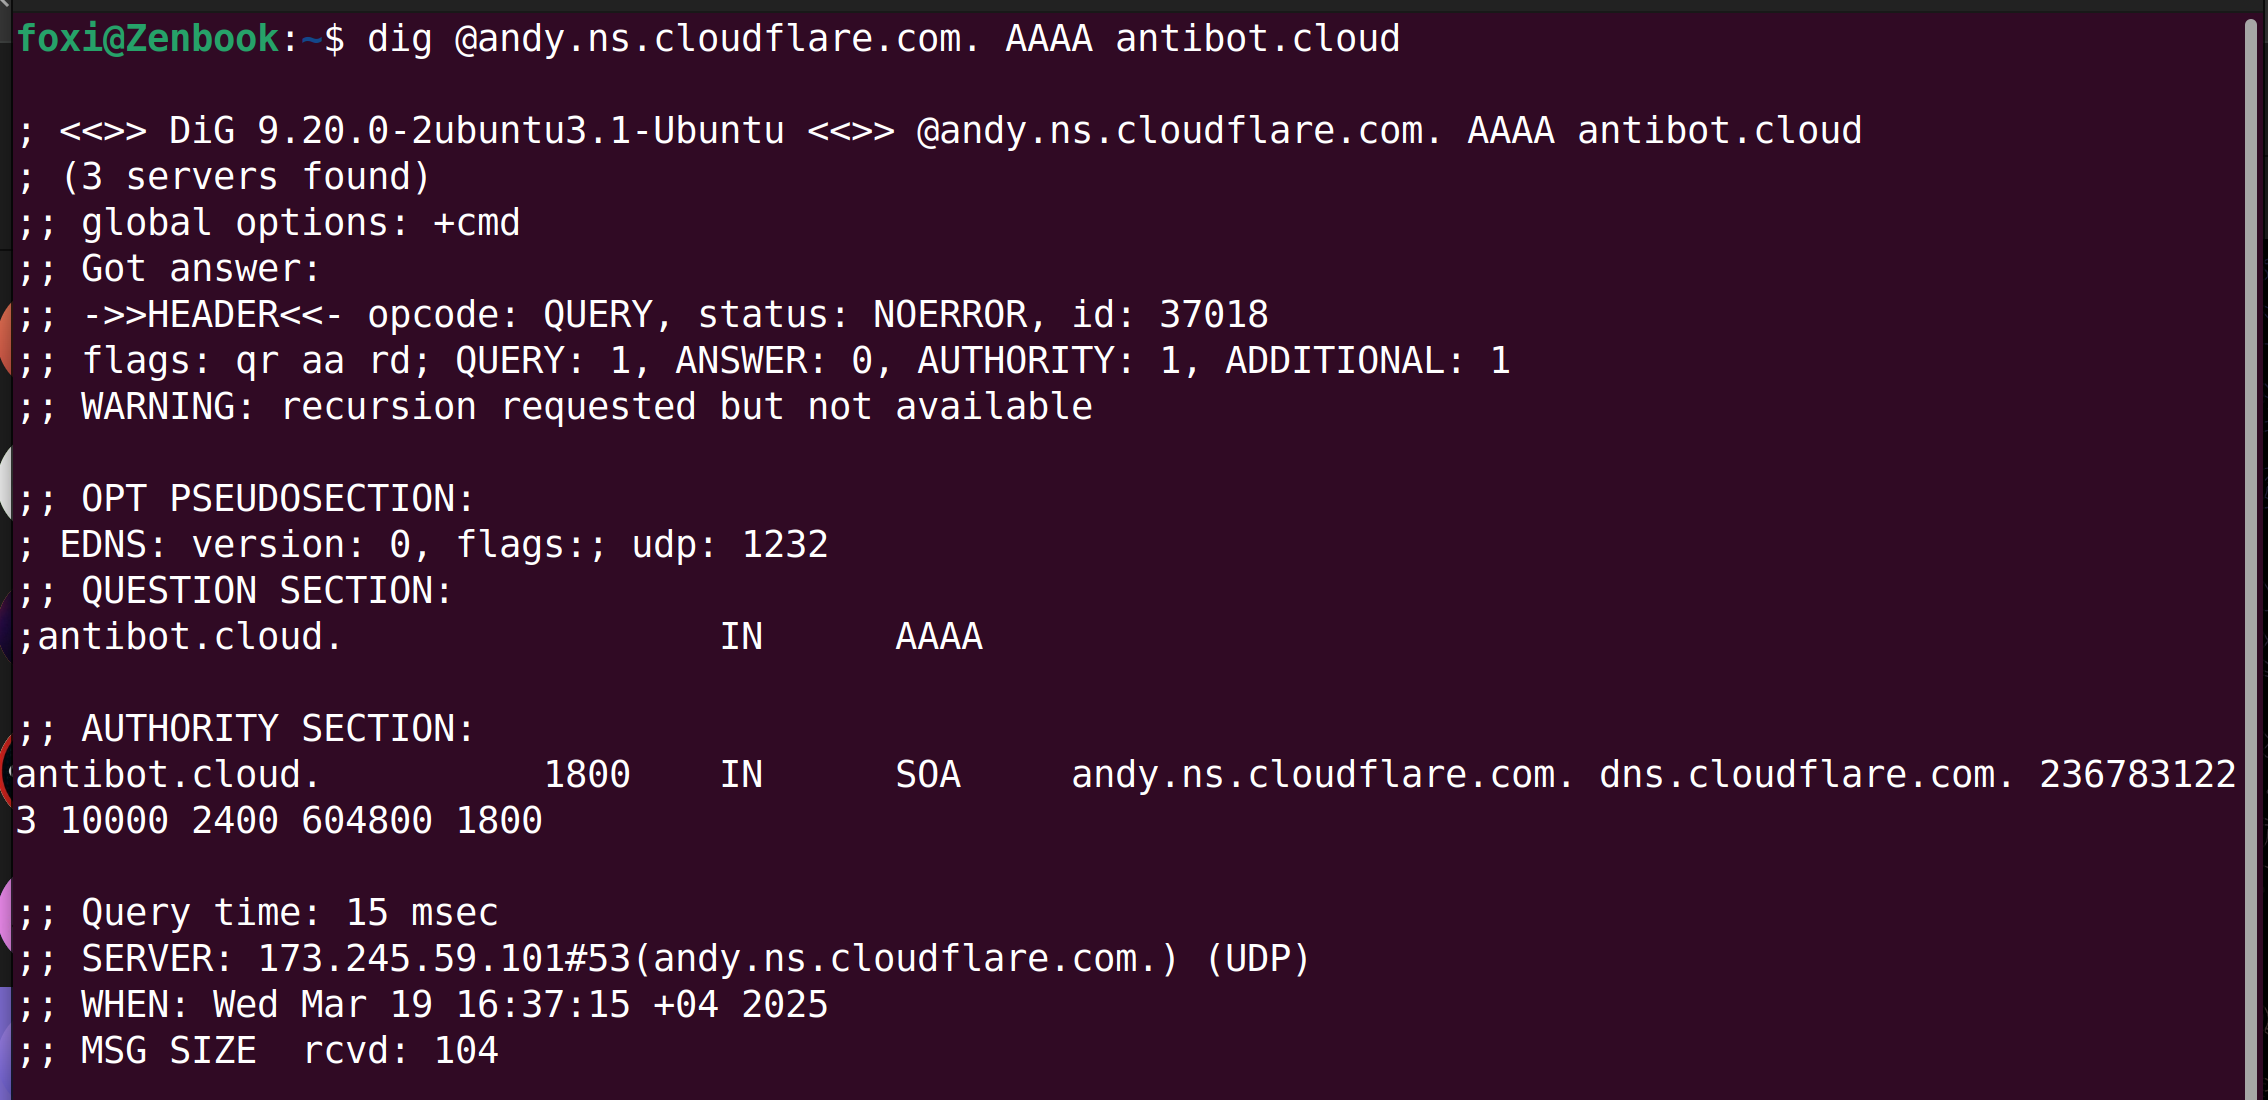2268x1100 pixels.
Task: Click the NOERROR status value
Action: (x=949, y=315)
